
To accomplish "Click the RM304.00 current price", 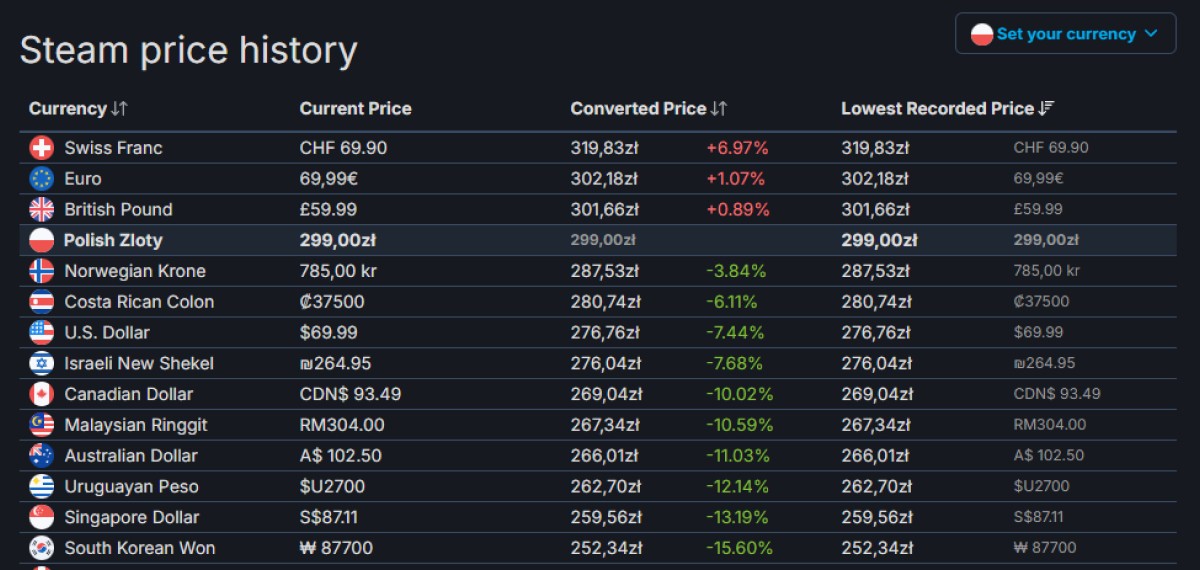I will (x=342, y=425).
